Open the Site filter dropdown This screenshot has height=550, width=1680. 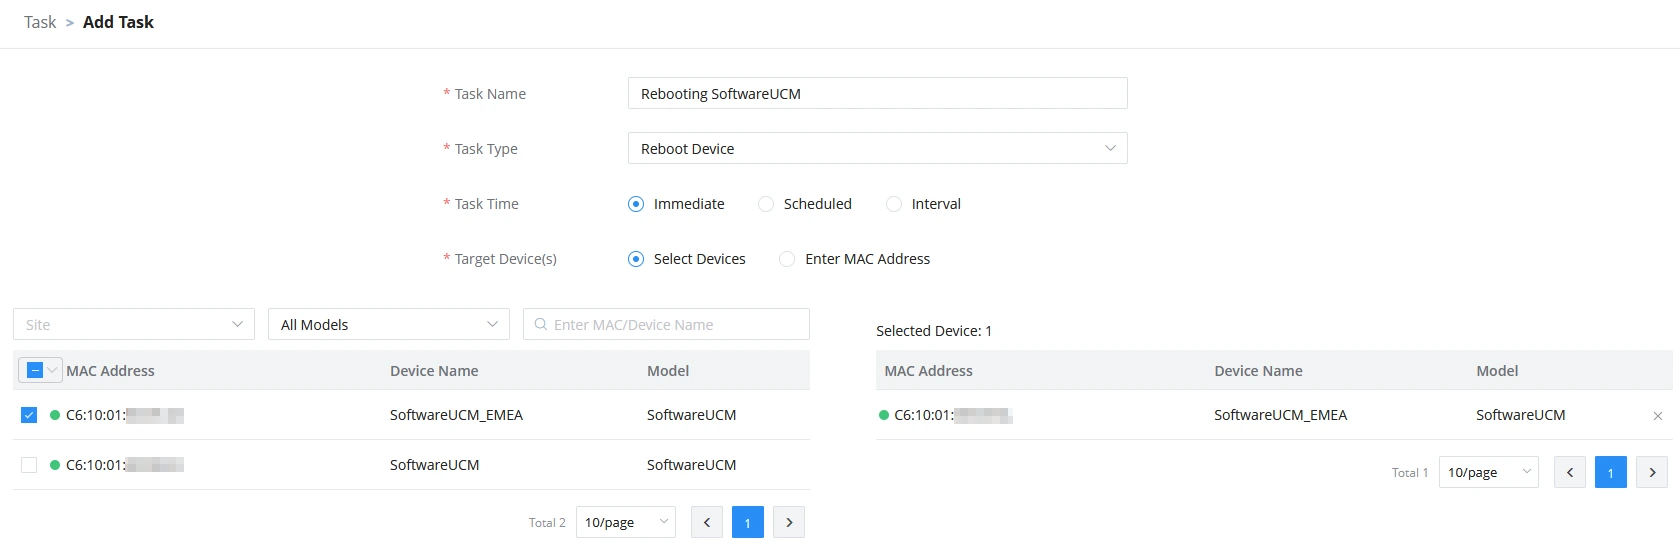pyautogui.click(x=134, y=324)
